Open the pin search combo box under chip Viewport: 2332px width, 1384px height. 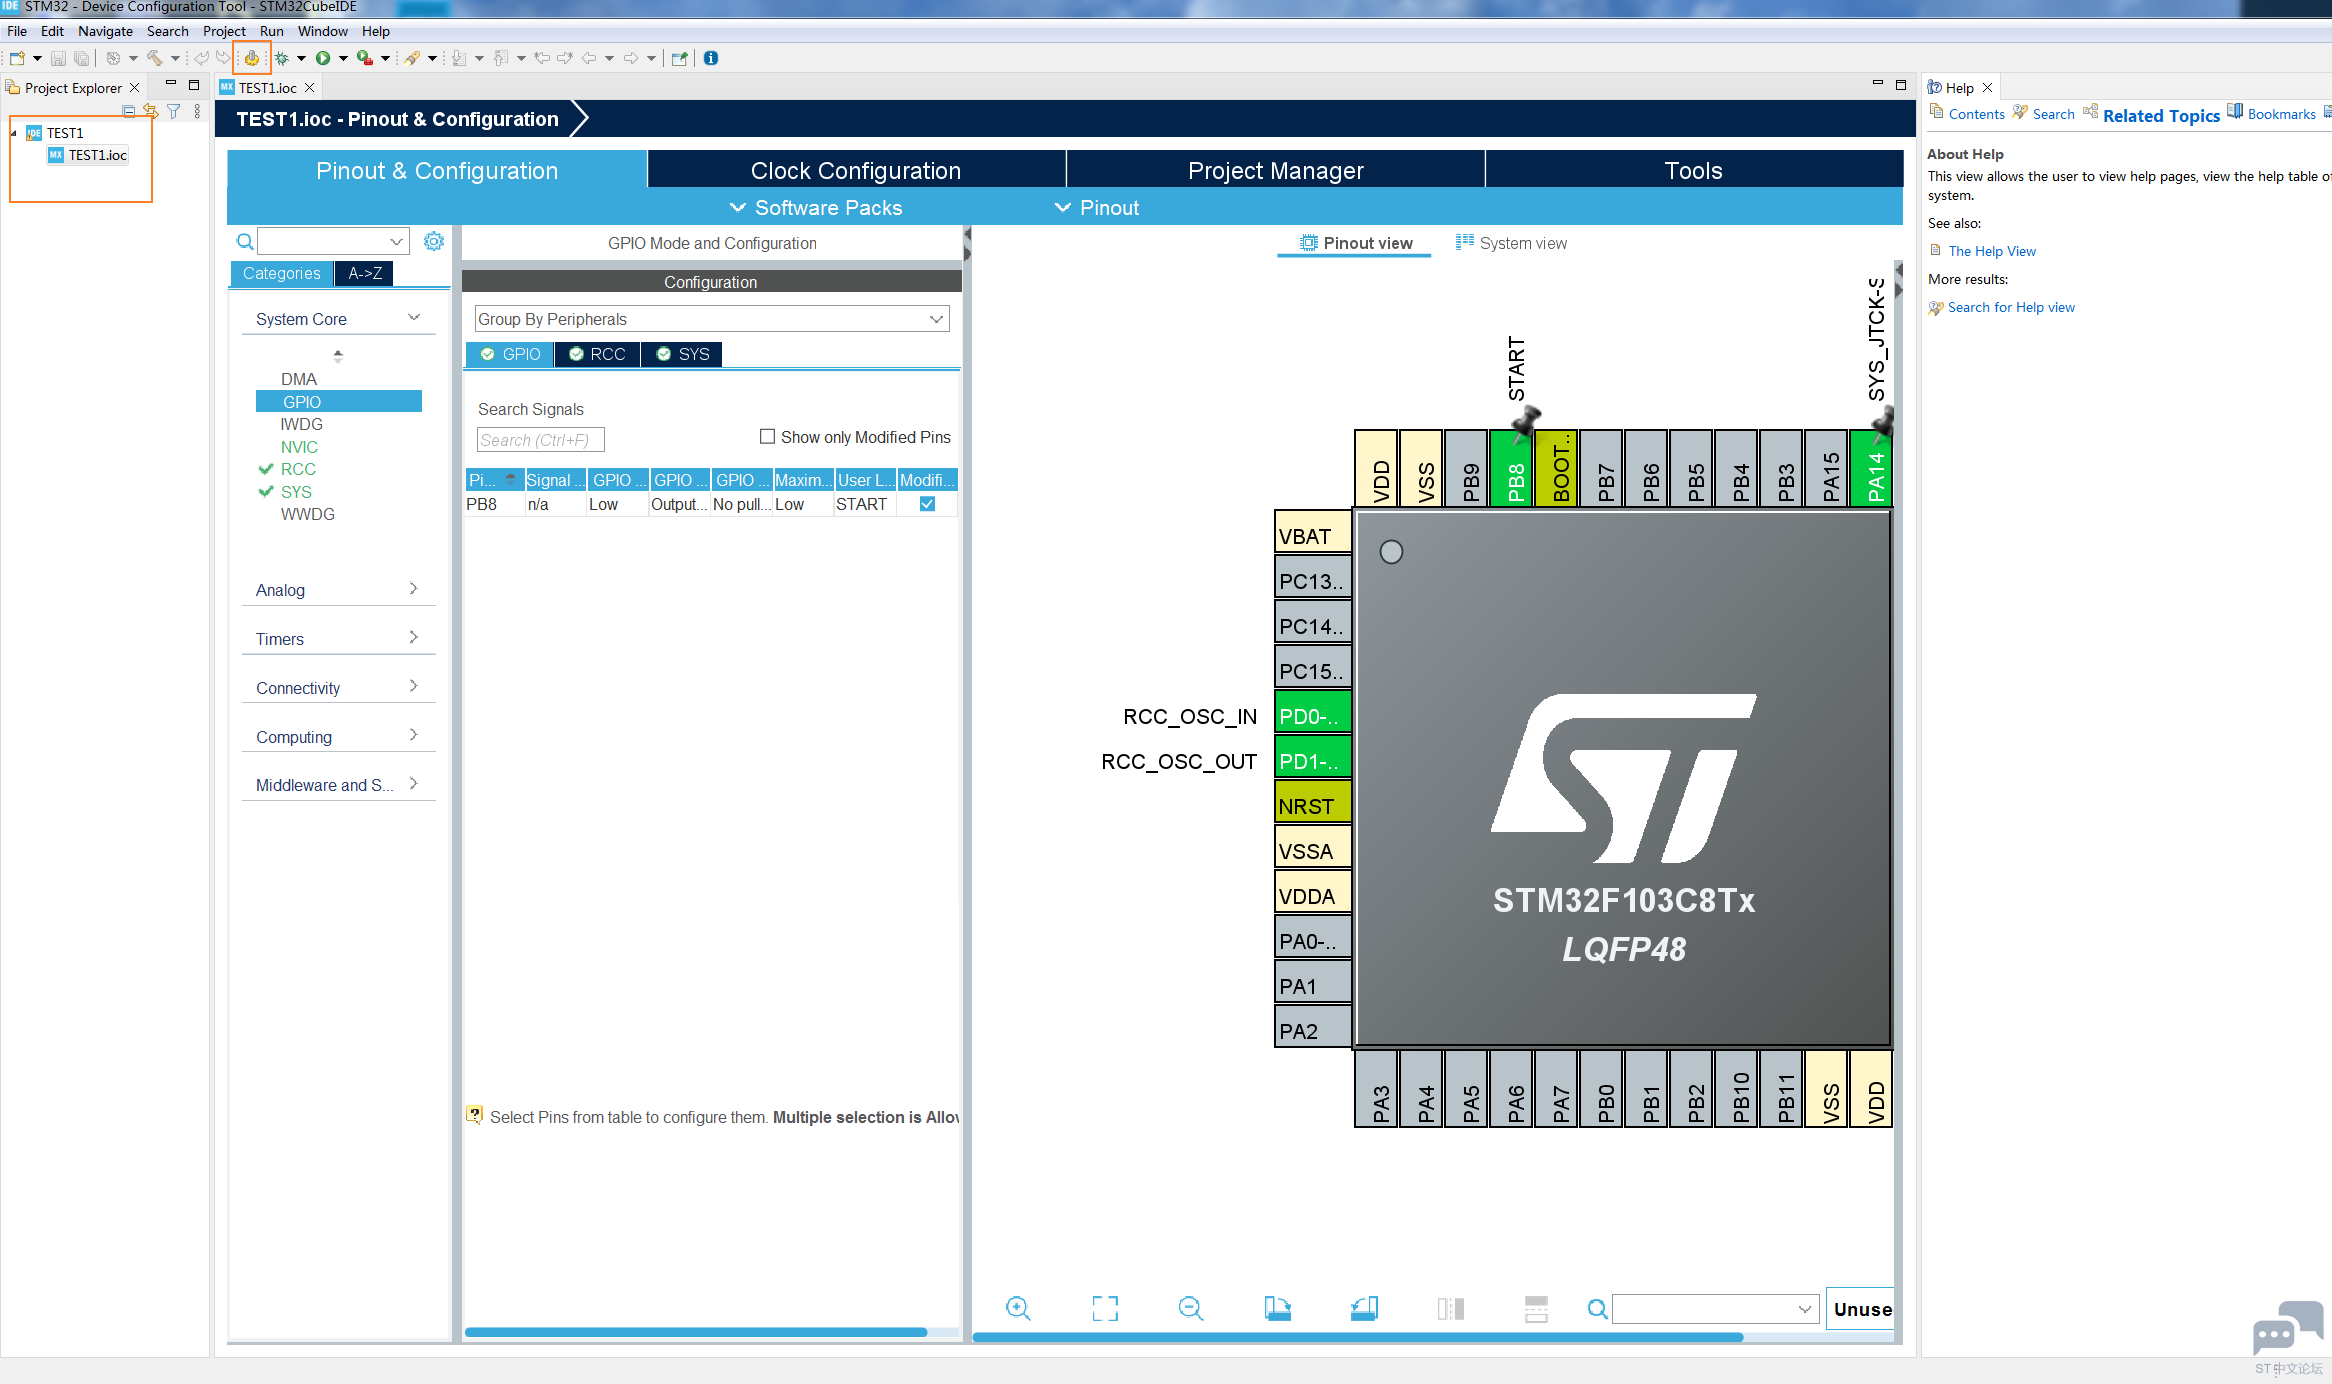[1715, 1309]
